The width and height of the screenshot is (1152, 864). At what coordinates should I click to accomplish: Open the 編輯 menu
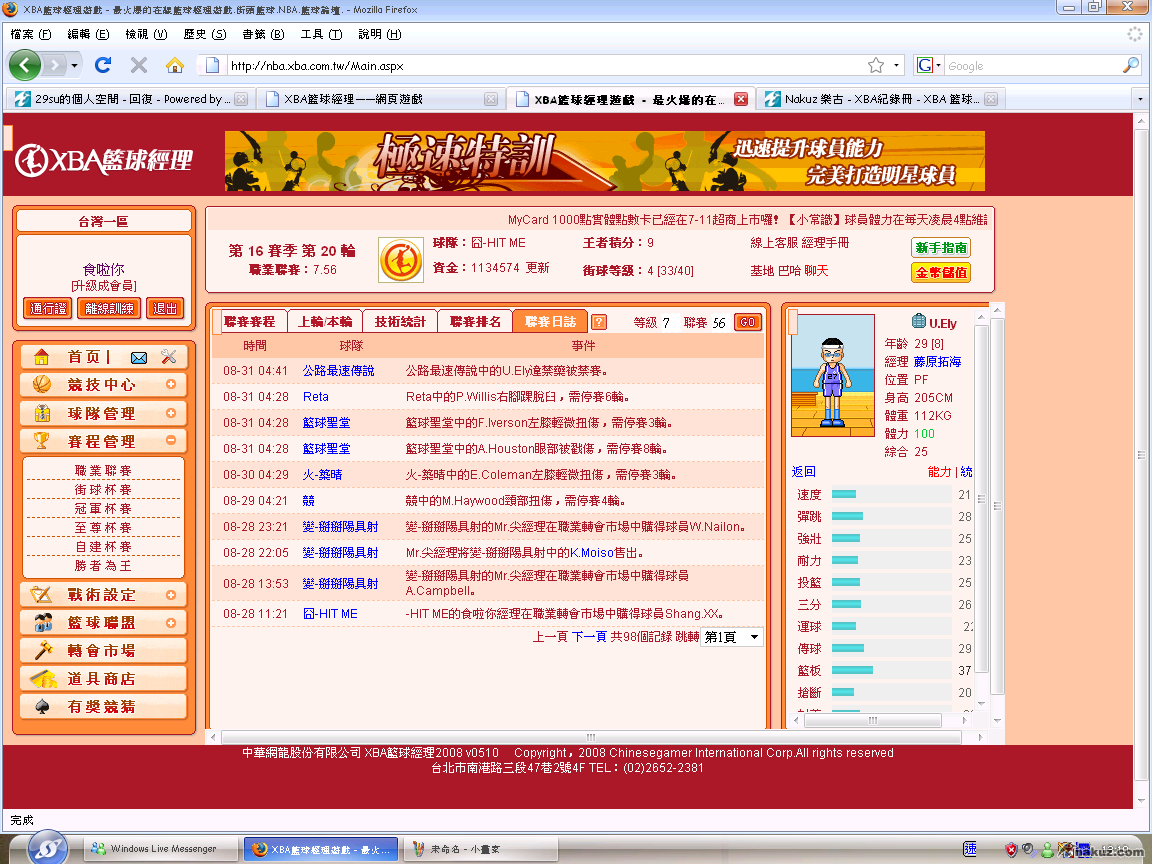tap(87, 34)
